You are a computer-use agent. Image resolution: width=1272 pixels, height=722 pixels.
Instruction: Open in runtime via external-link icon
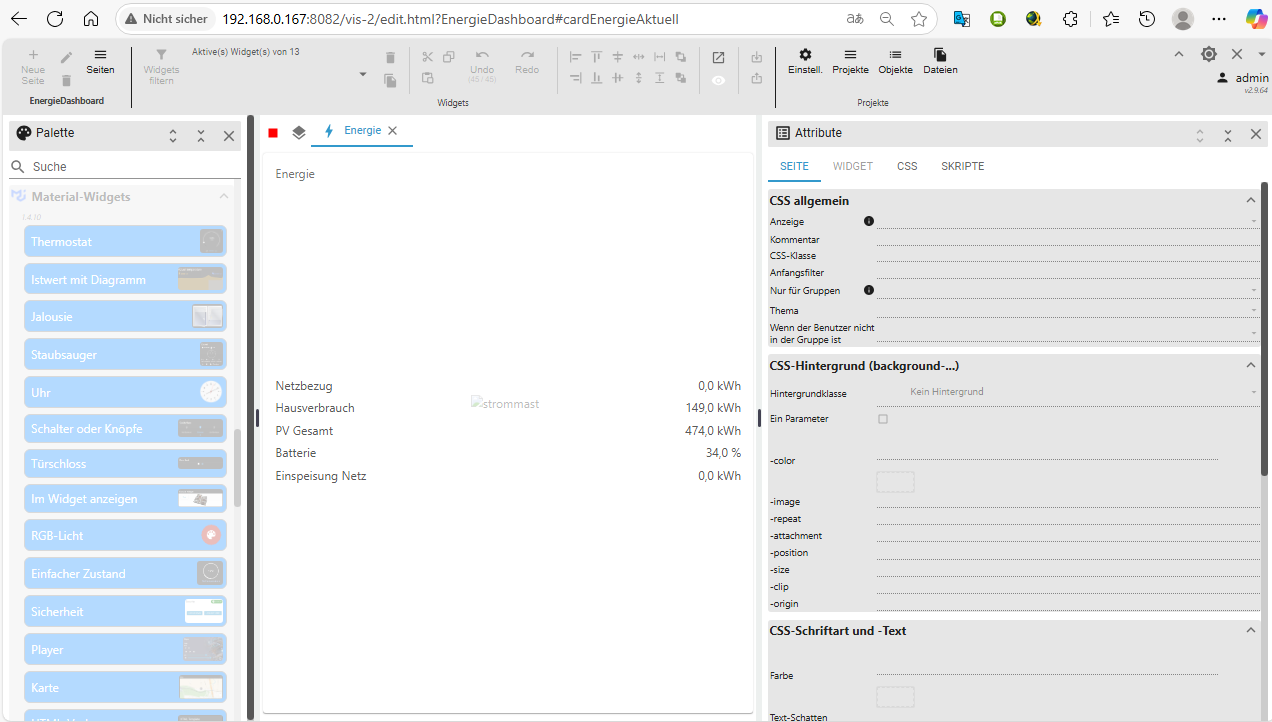[718, 57]
